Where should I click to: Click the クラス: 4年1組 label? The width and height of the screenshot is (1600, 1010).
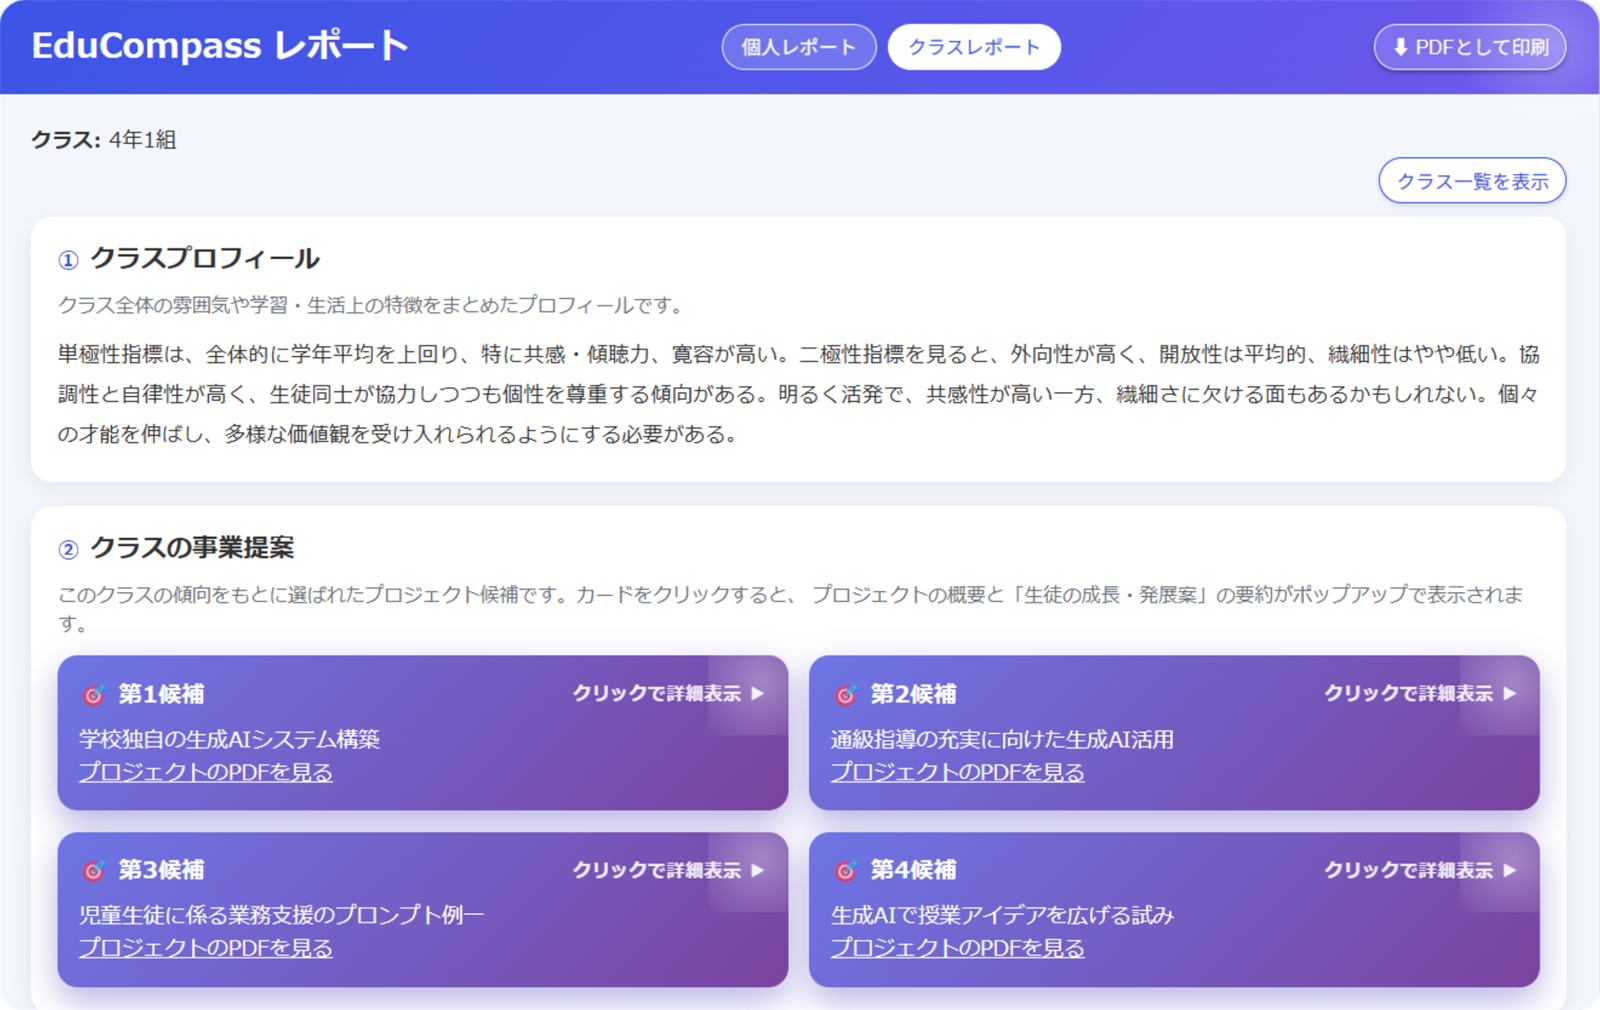[x=104, y=140]
